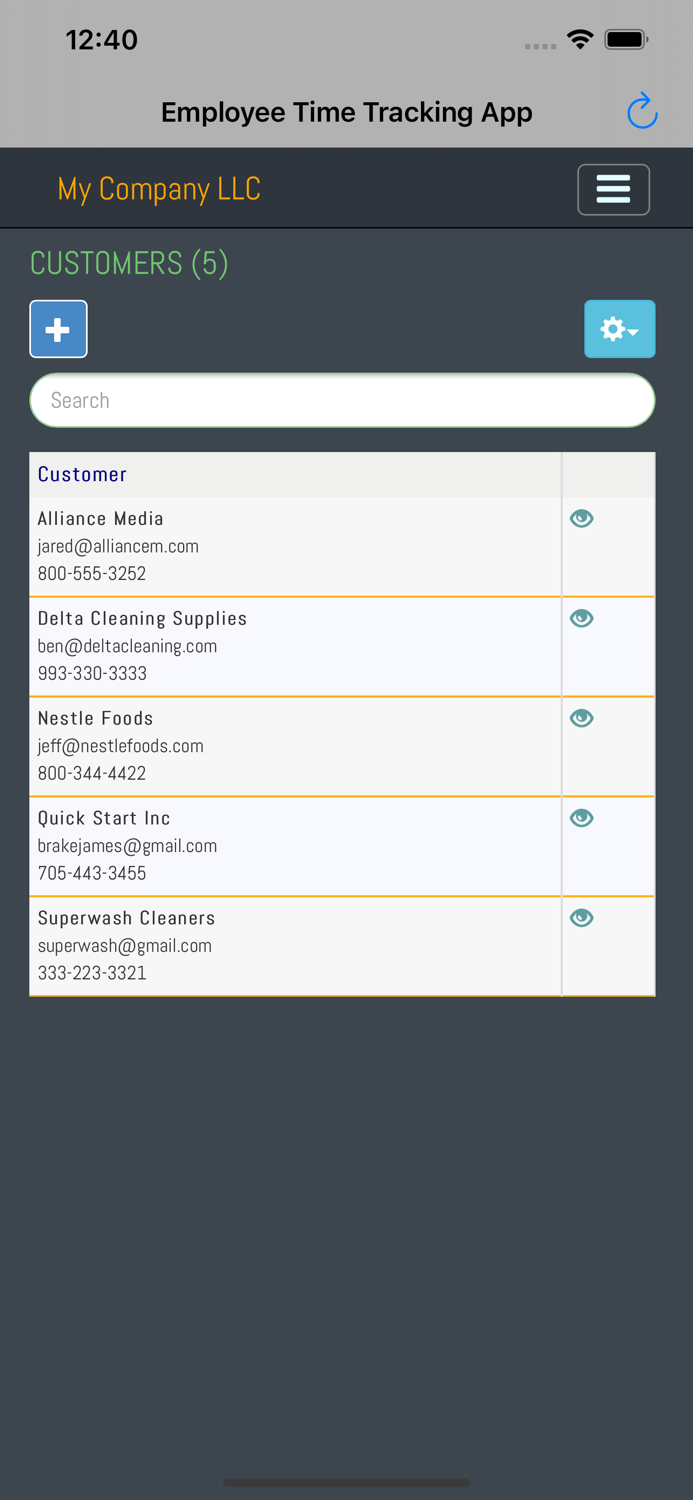Tap the blue plus icon to add customer
The image size is (693, 1500).
pos(58,329)
